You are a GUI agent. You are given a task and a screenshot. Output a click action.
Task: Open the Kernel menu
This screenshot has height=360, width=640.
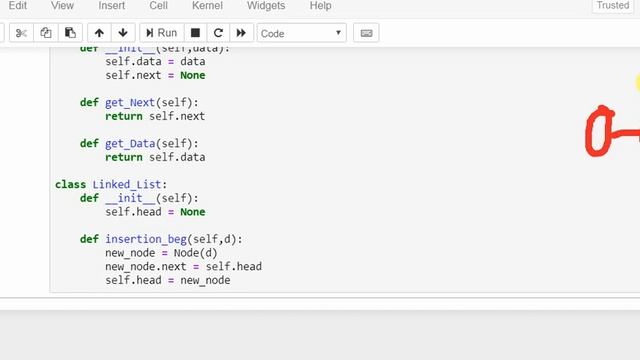207,6
